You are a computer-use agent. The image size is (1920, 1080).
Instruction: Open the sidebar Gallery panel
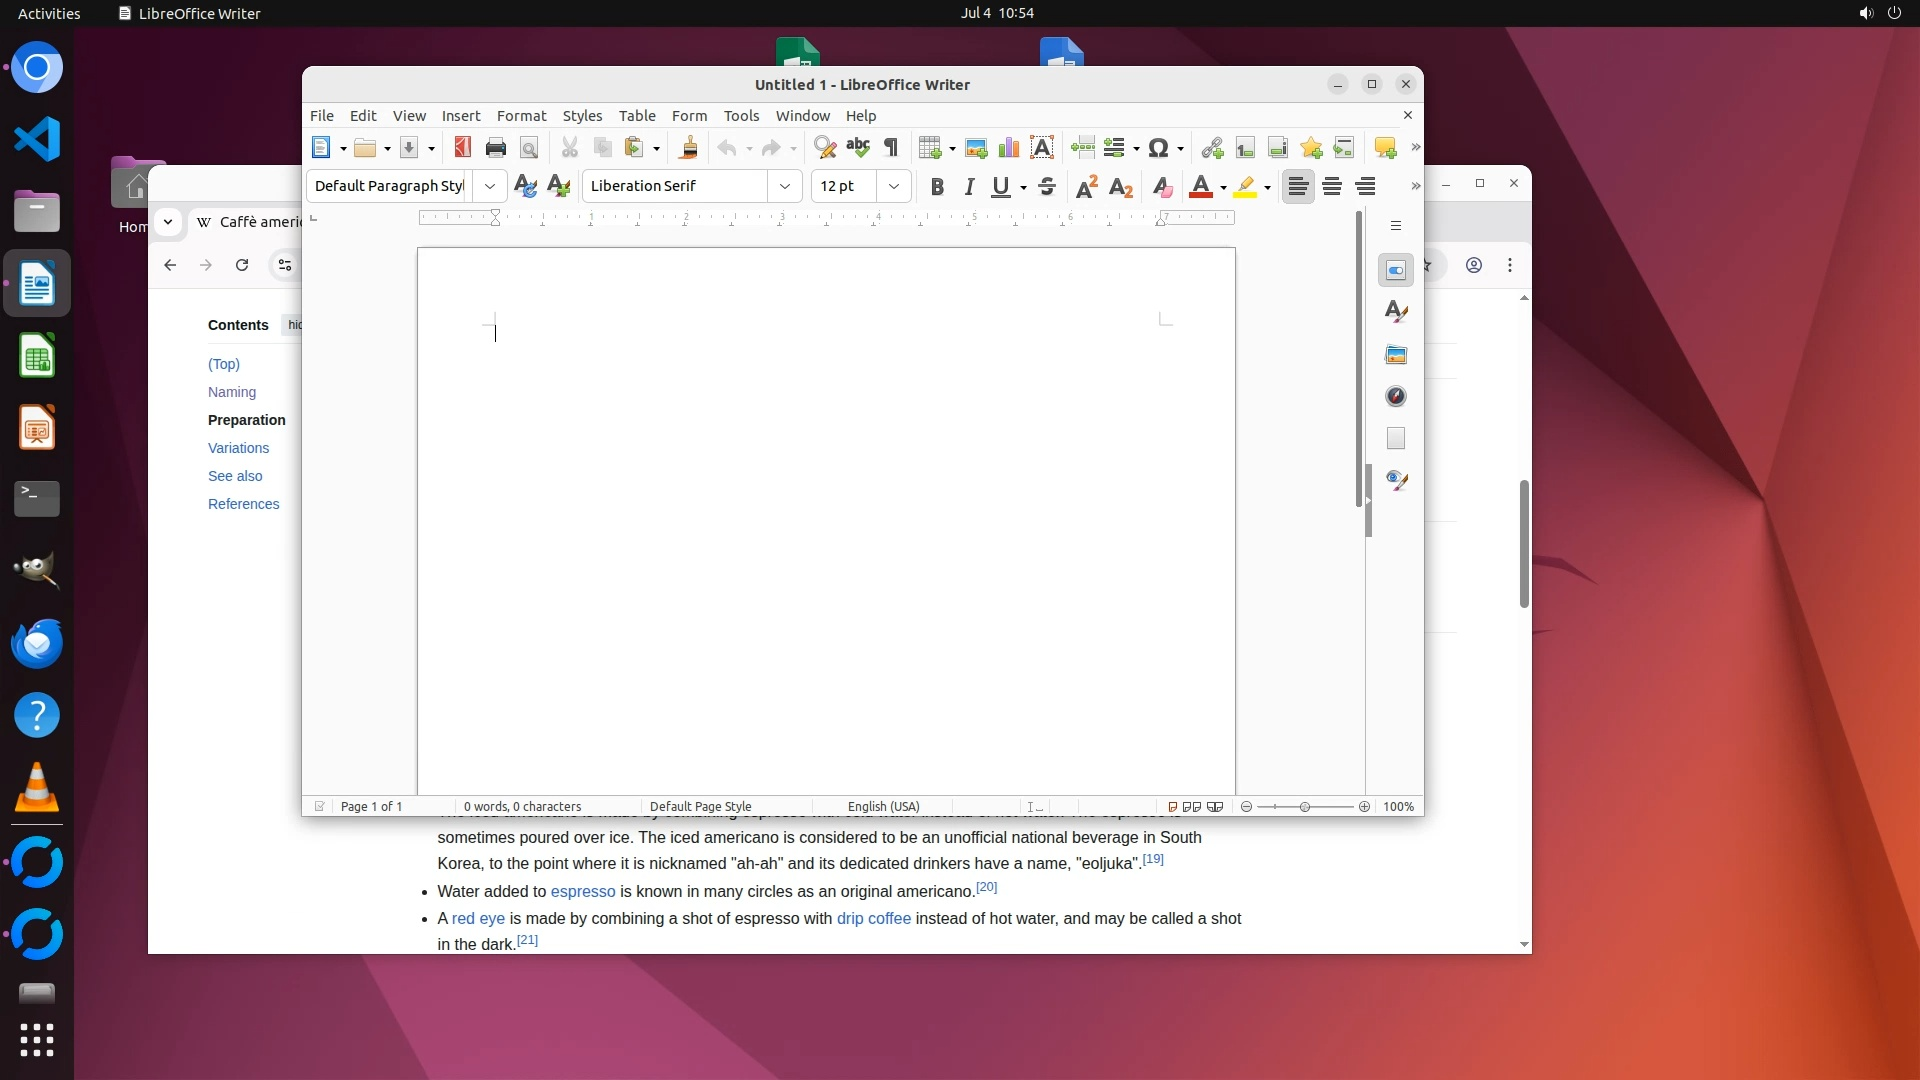(1396, 355)
